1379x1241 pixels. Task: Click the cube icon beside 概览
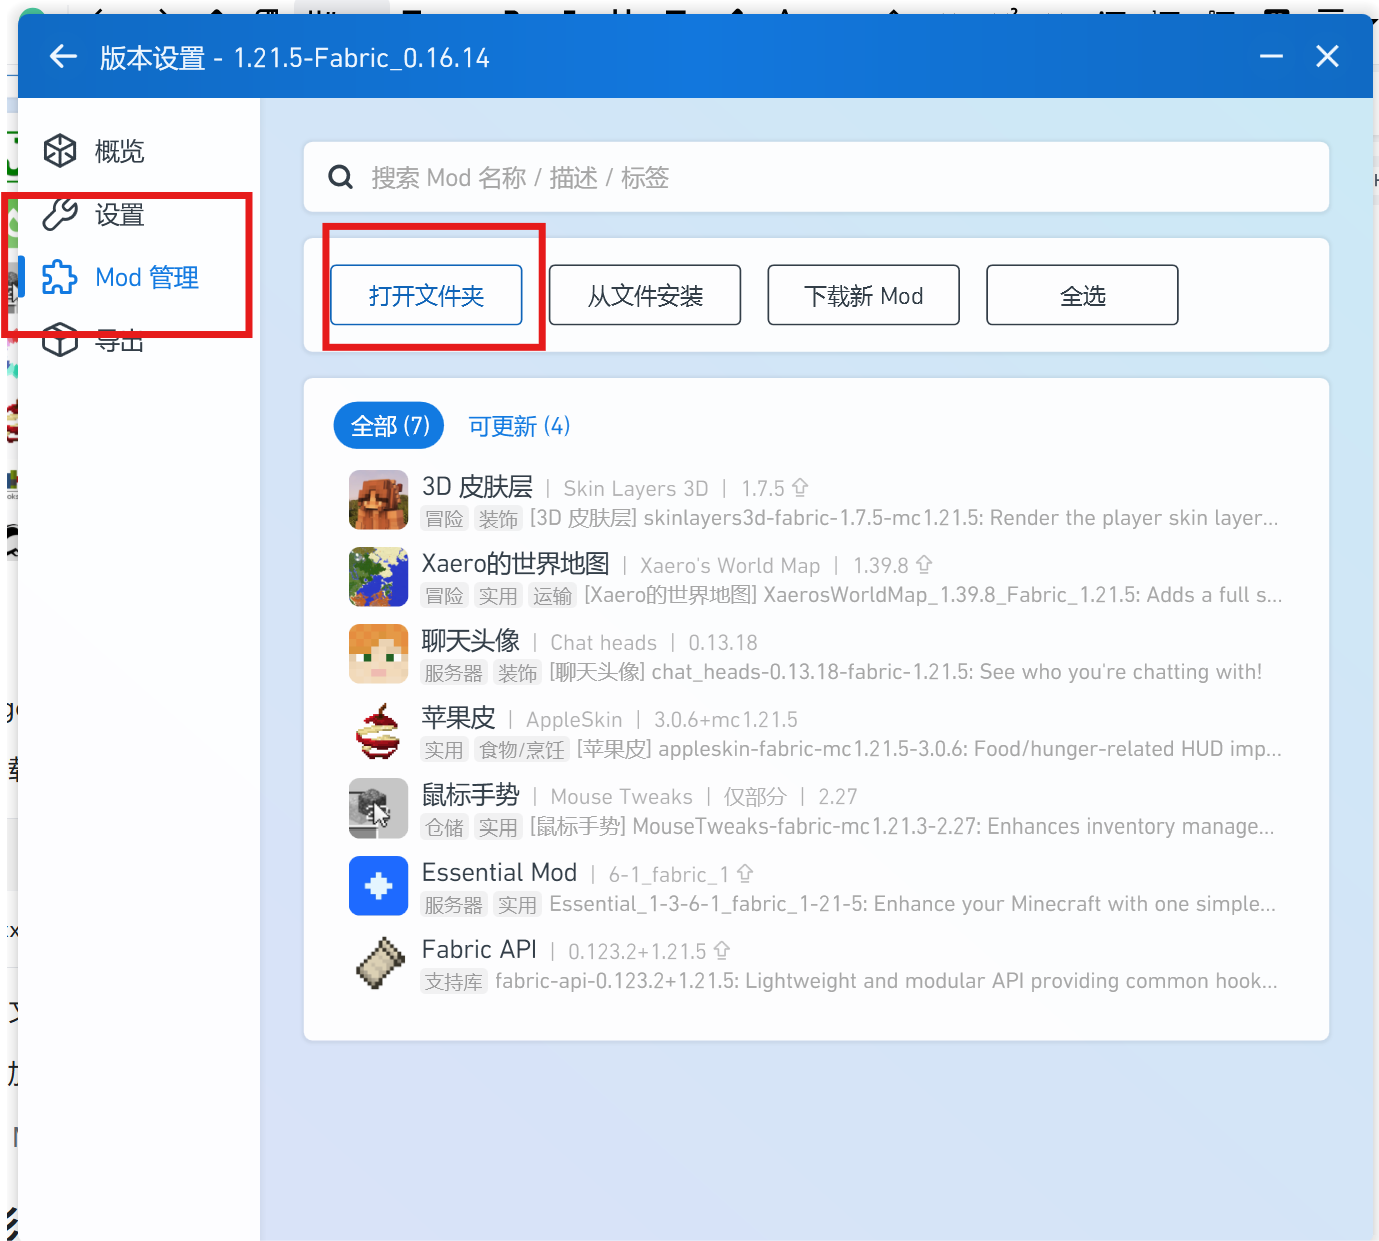60,151
